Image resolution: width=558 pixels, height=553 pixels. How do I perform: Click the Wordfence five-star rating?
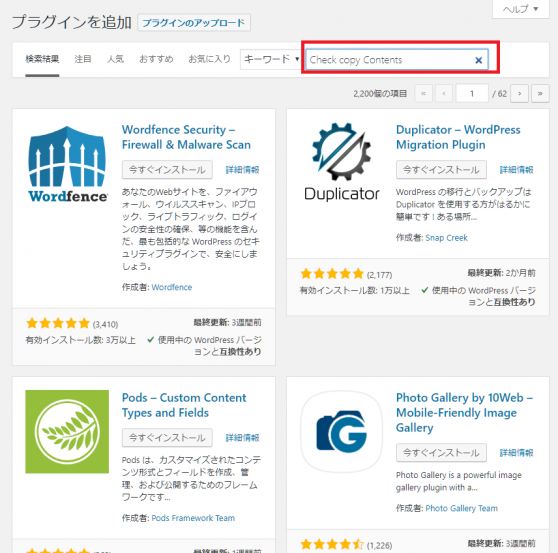[x=58, y=323]
